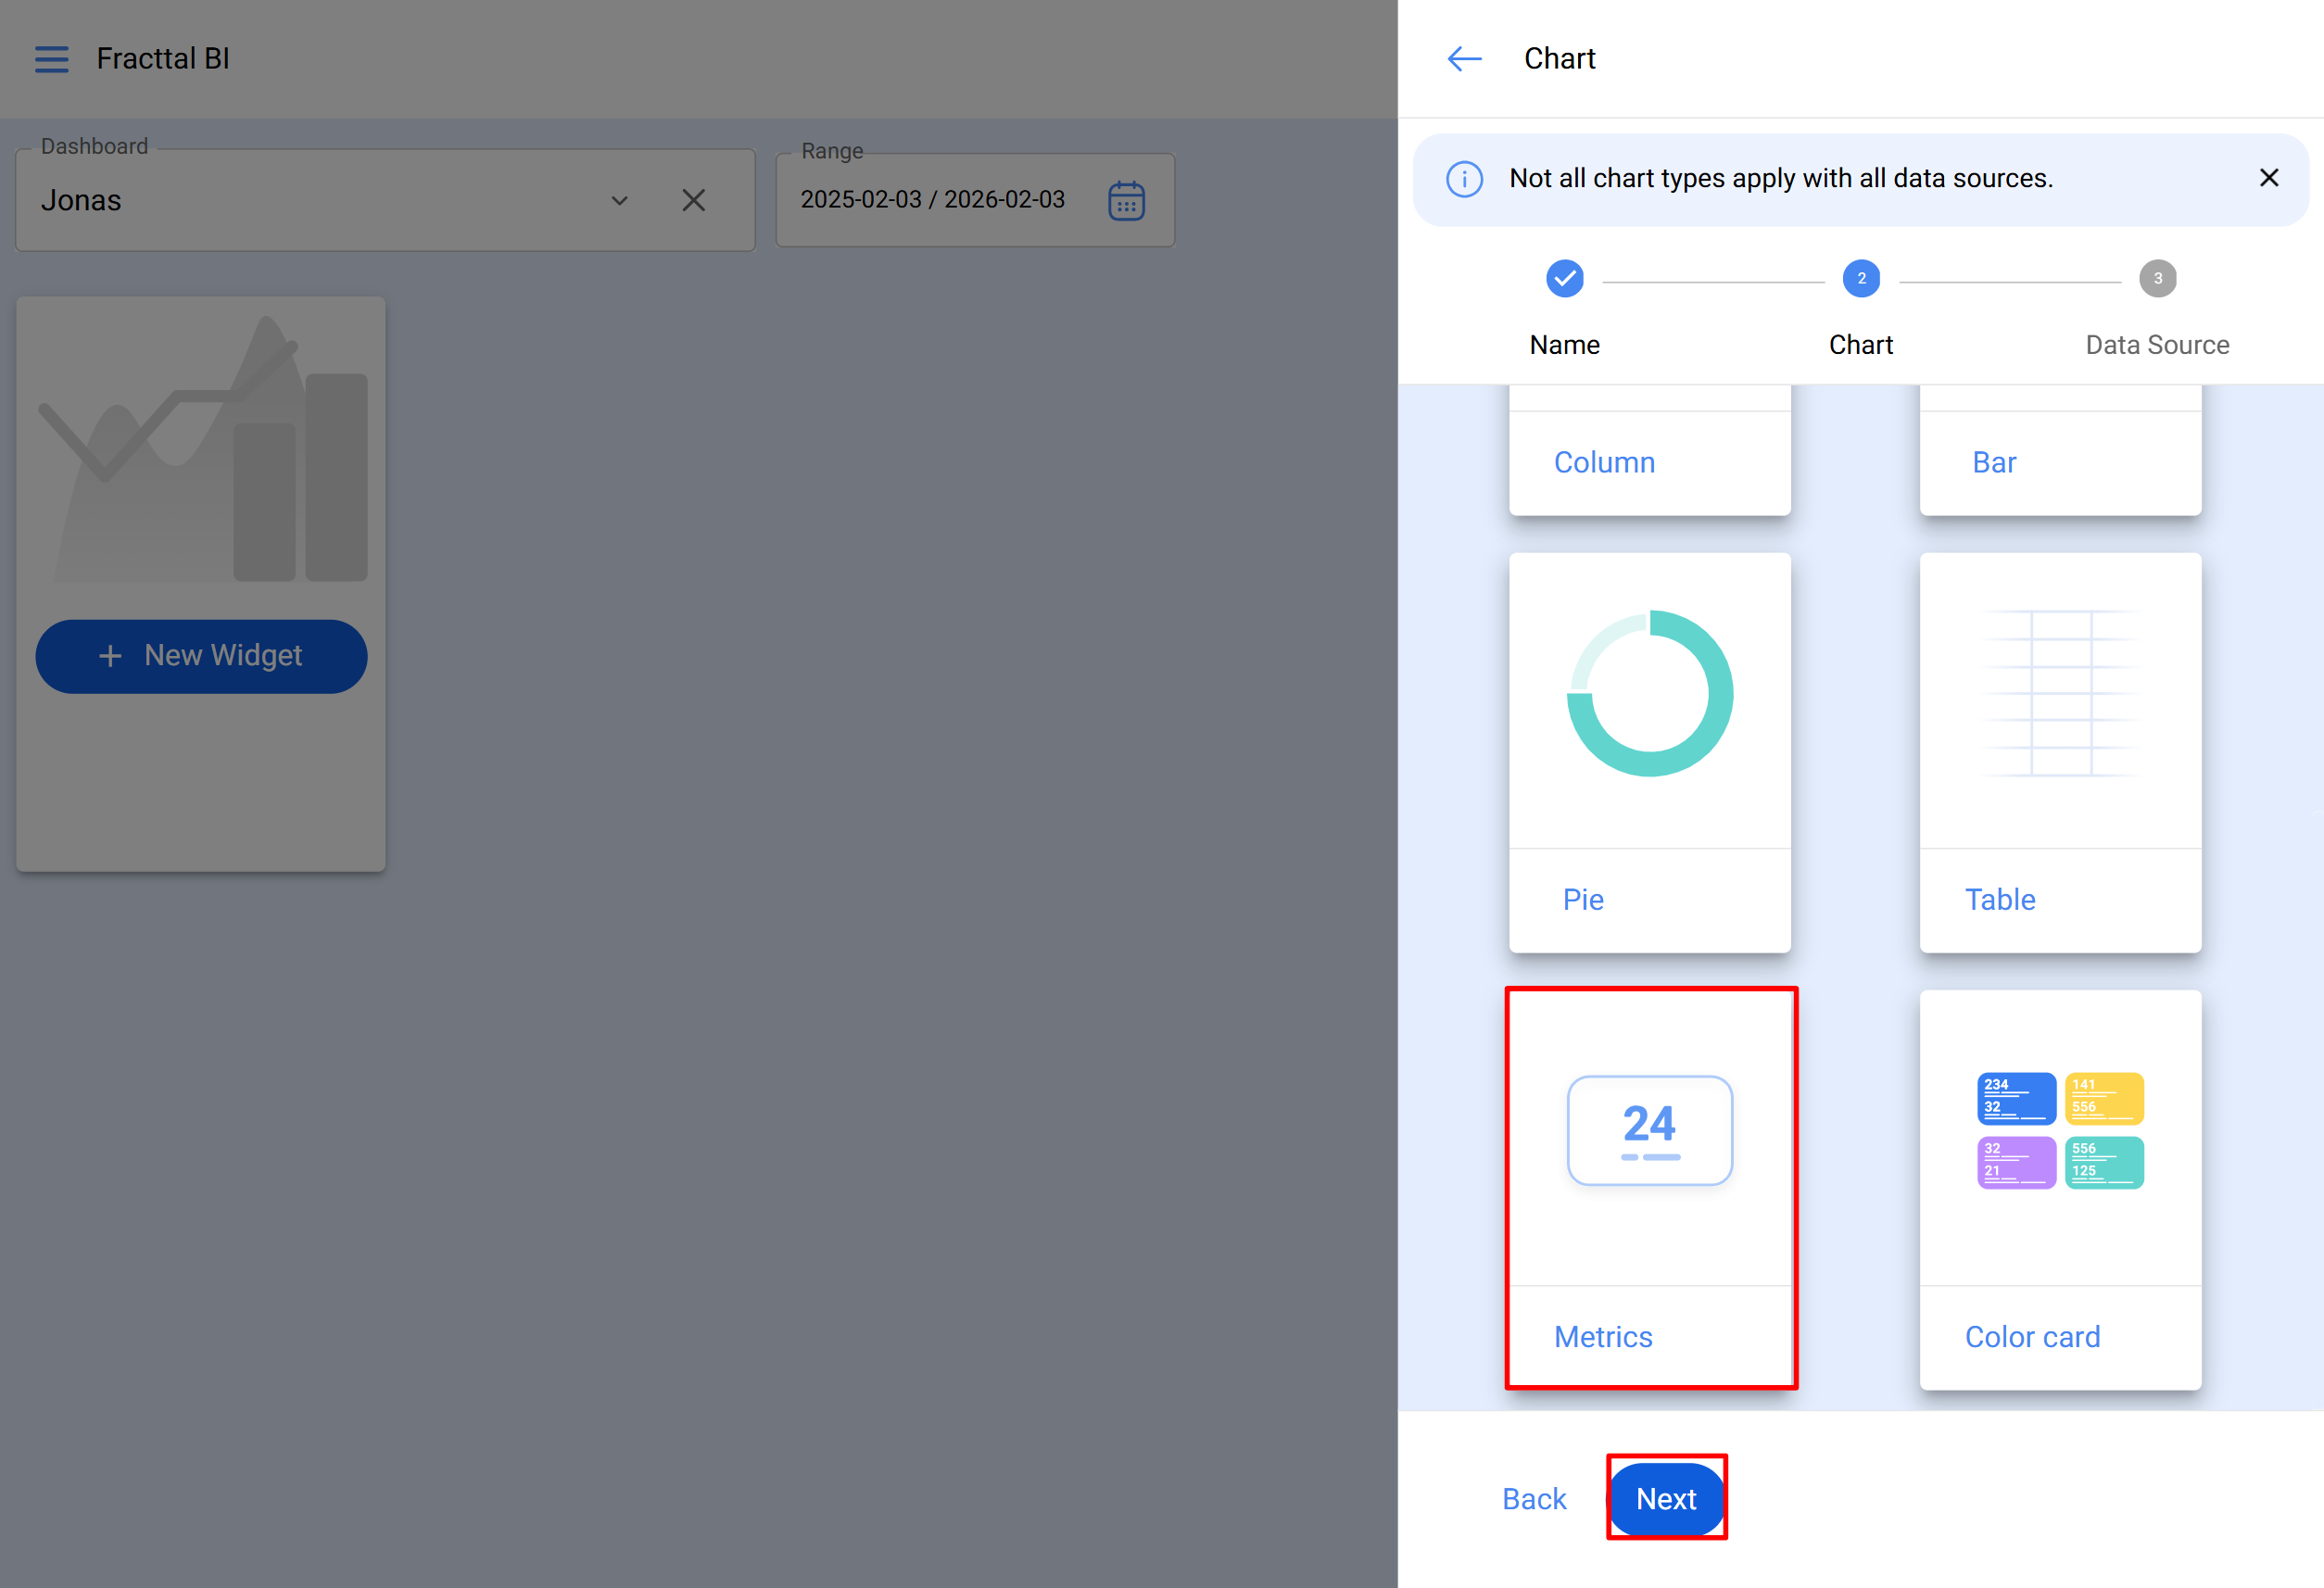Choose the Metrics 24 icon
This screenshot has height=1588, width=2324.
pyautogui.click(x=1649, y=1130)
